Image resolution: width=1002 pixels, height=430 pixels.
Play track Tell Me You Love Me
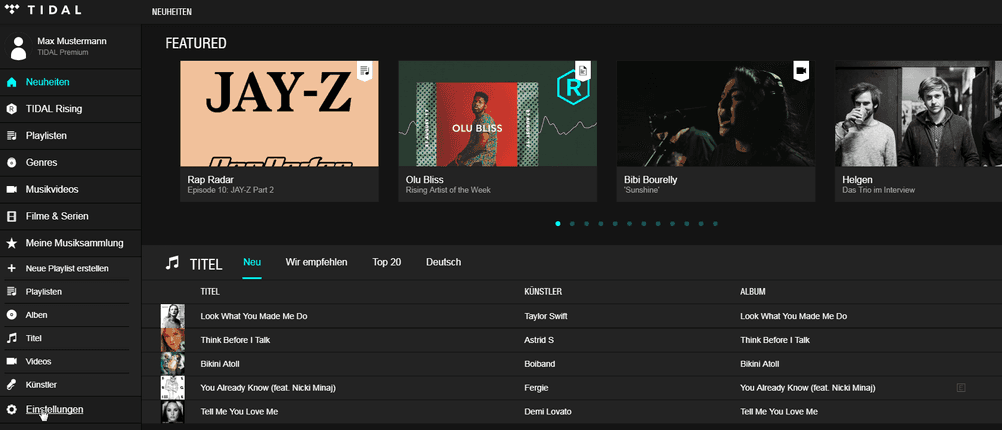click(x=239, y=412)
